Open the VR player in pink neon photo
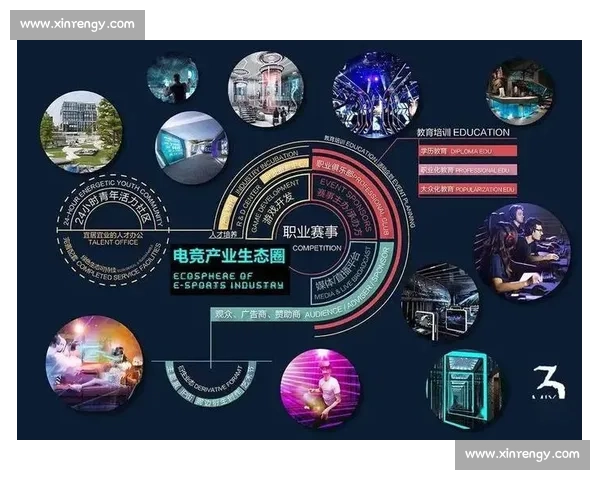 click(x=320, y=389)
